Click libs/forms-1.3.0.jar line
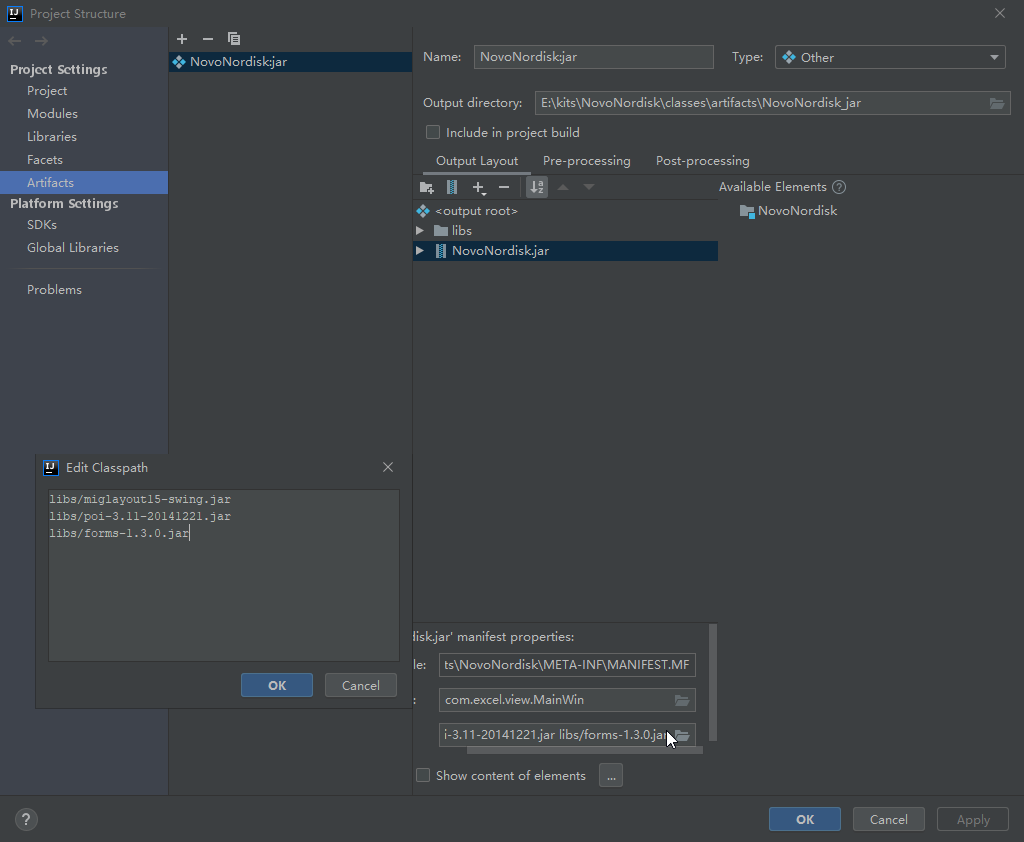 (119, 533)
